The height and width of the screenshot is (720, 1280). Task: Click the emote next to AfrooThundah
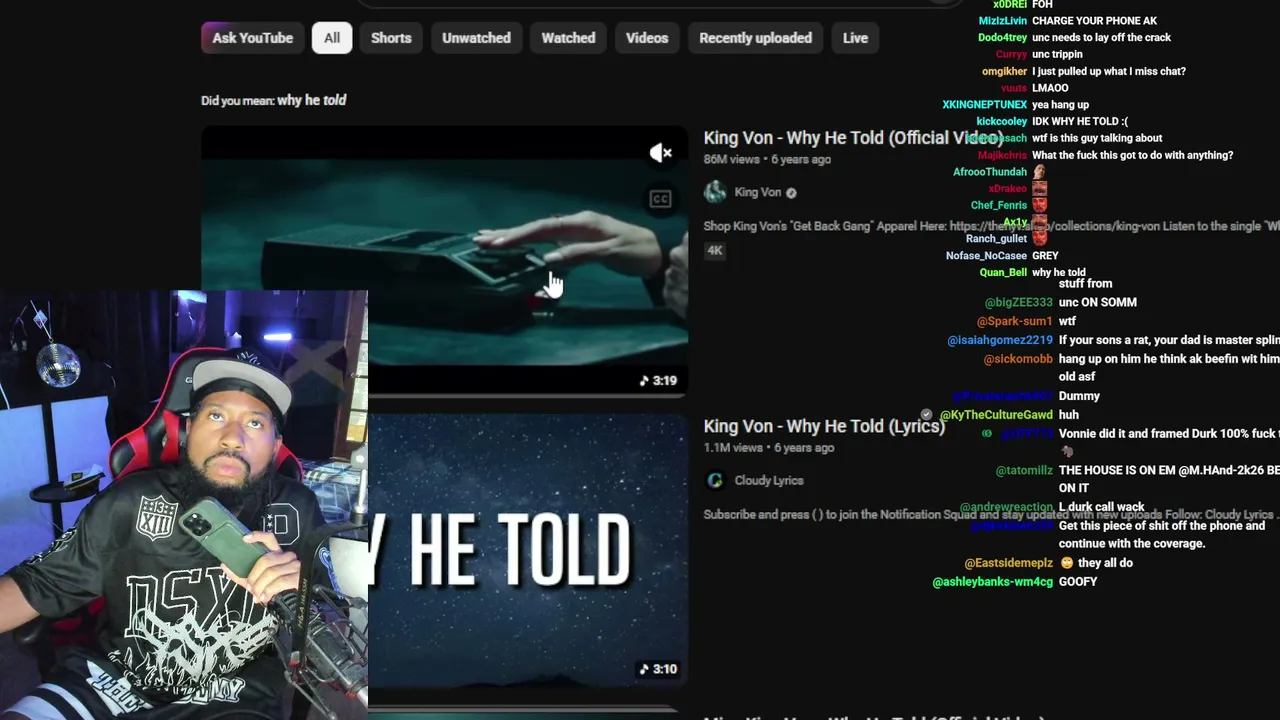(x=1039, y=172)
